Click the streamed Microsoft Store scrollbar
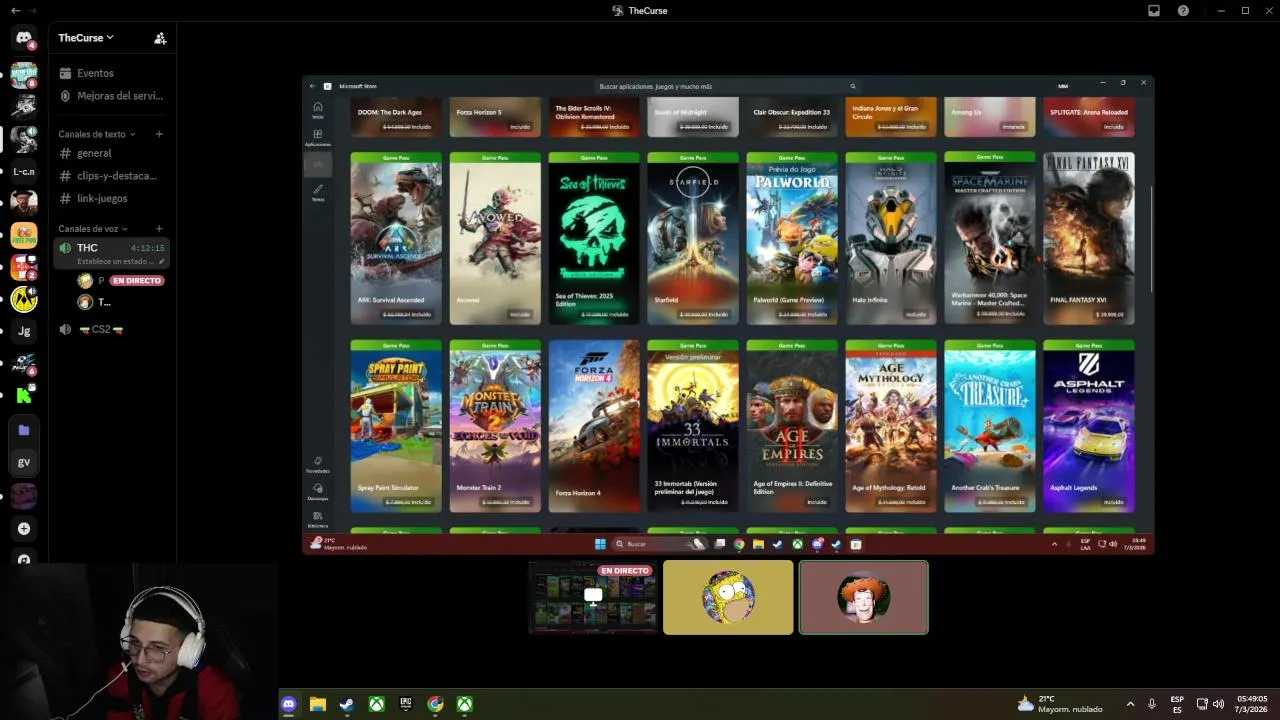Image resolution: width=1280 pixels, height=720 pixels. pos(1151,238)
